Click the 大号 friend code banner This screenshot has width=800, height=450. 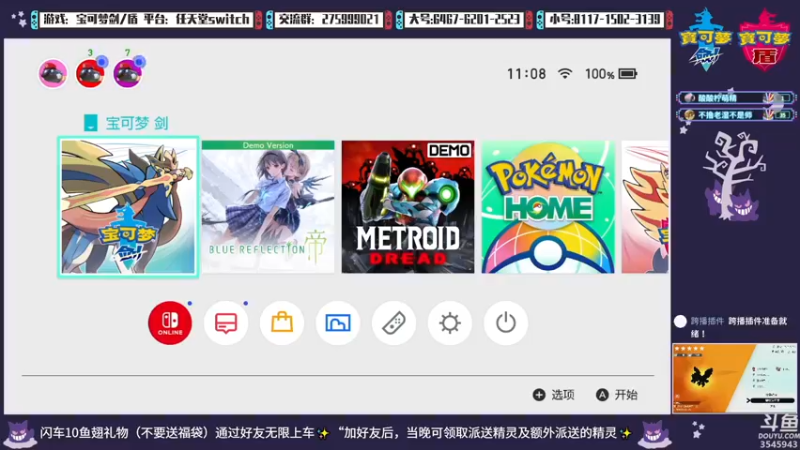coord(464,19)
